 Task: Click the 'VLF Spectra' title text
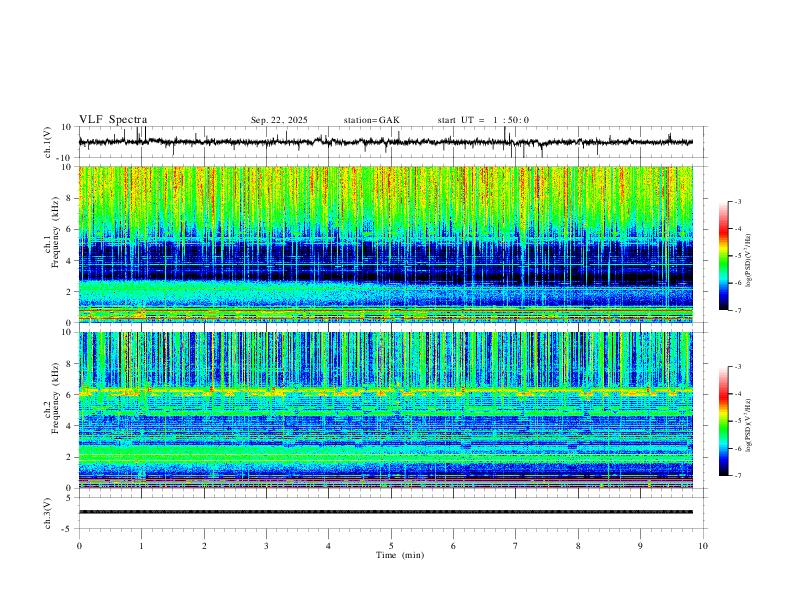tap(113, 120)
